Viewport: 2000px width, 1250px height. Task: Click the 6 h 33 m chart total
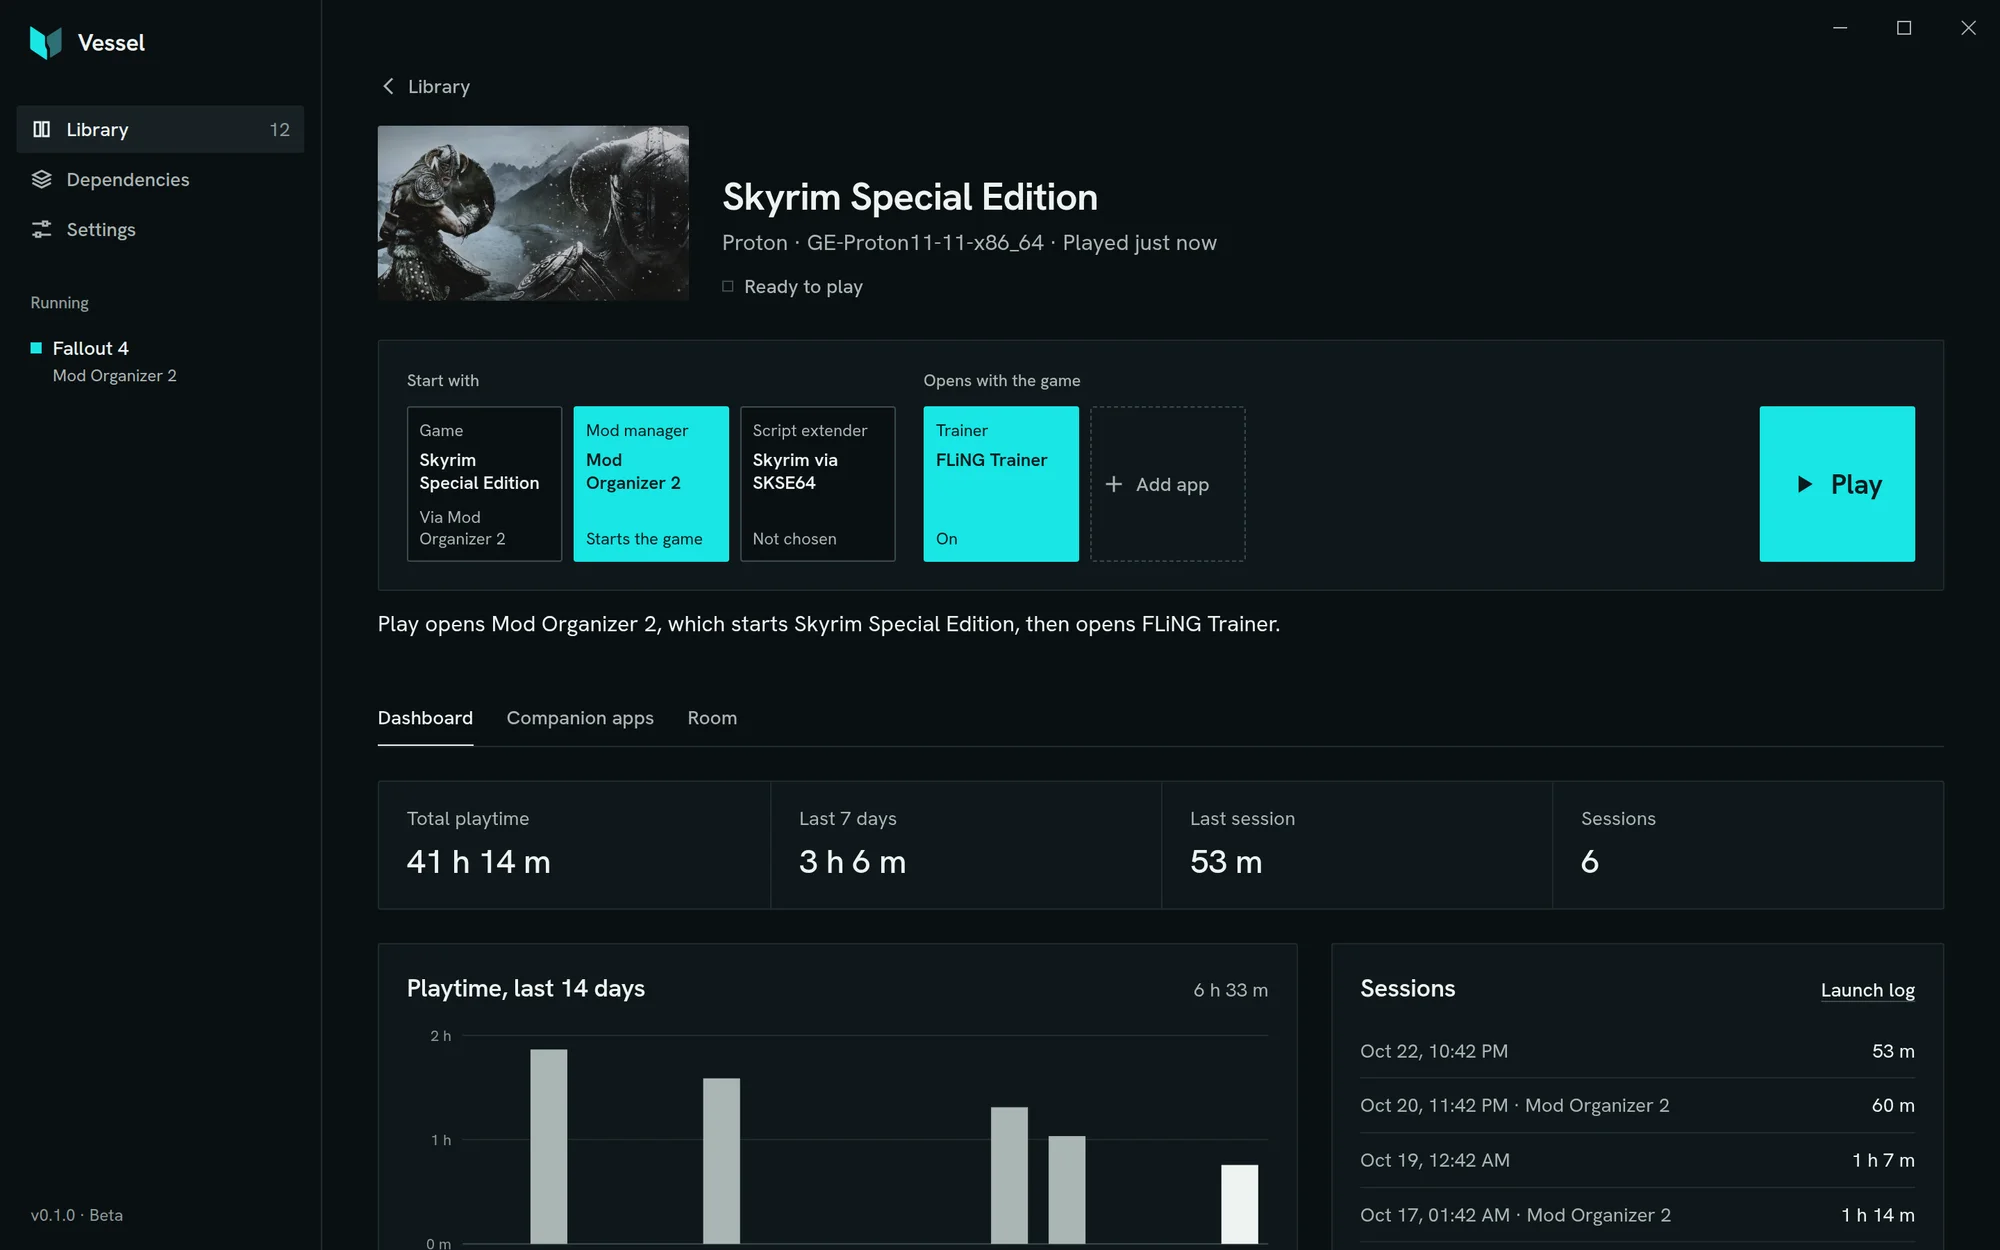coord(1230,990)
